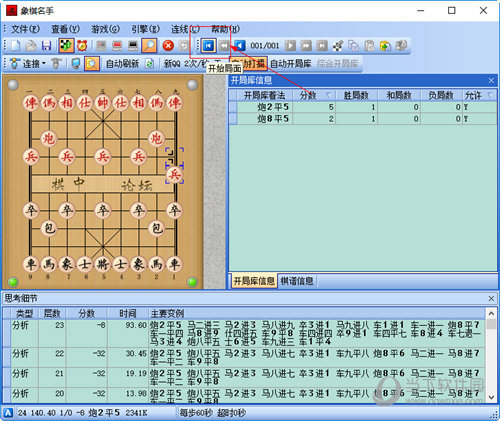Switch to 开局库信息 tab

[254, 281]
